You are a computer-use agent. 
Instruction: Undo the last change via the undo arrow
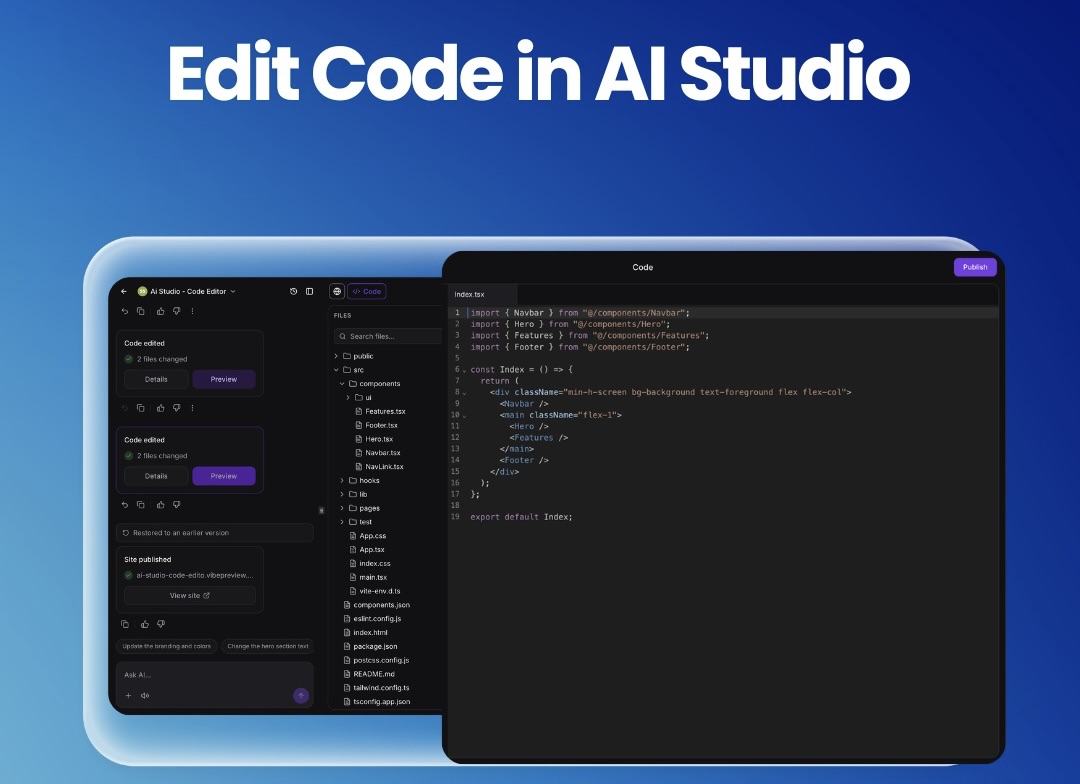point(125,409)
